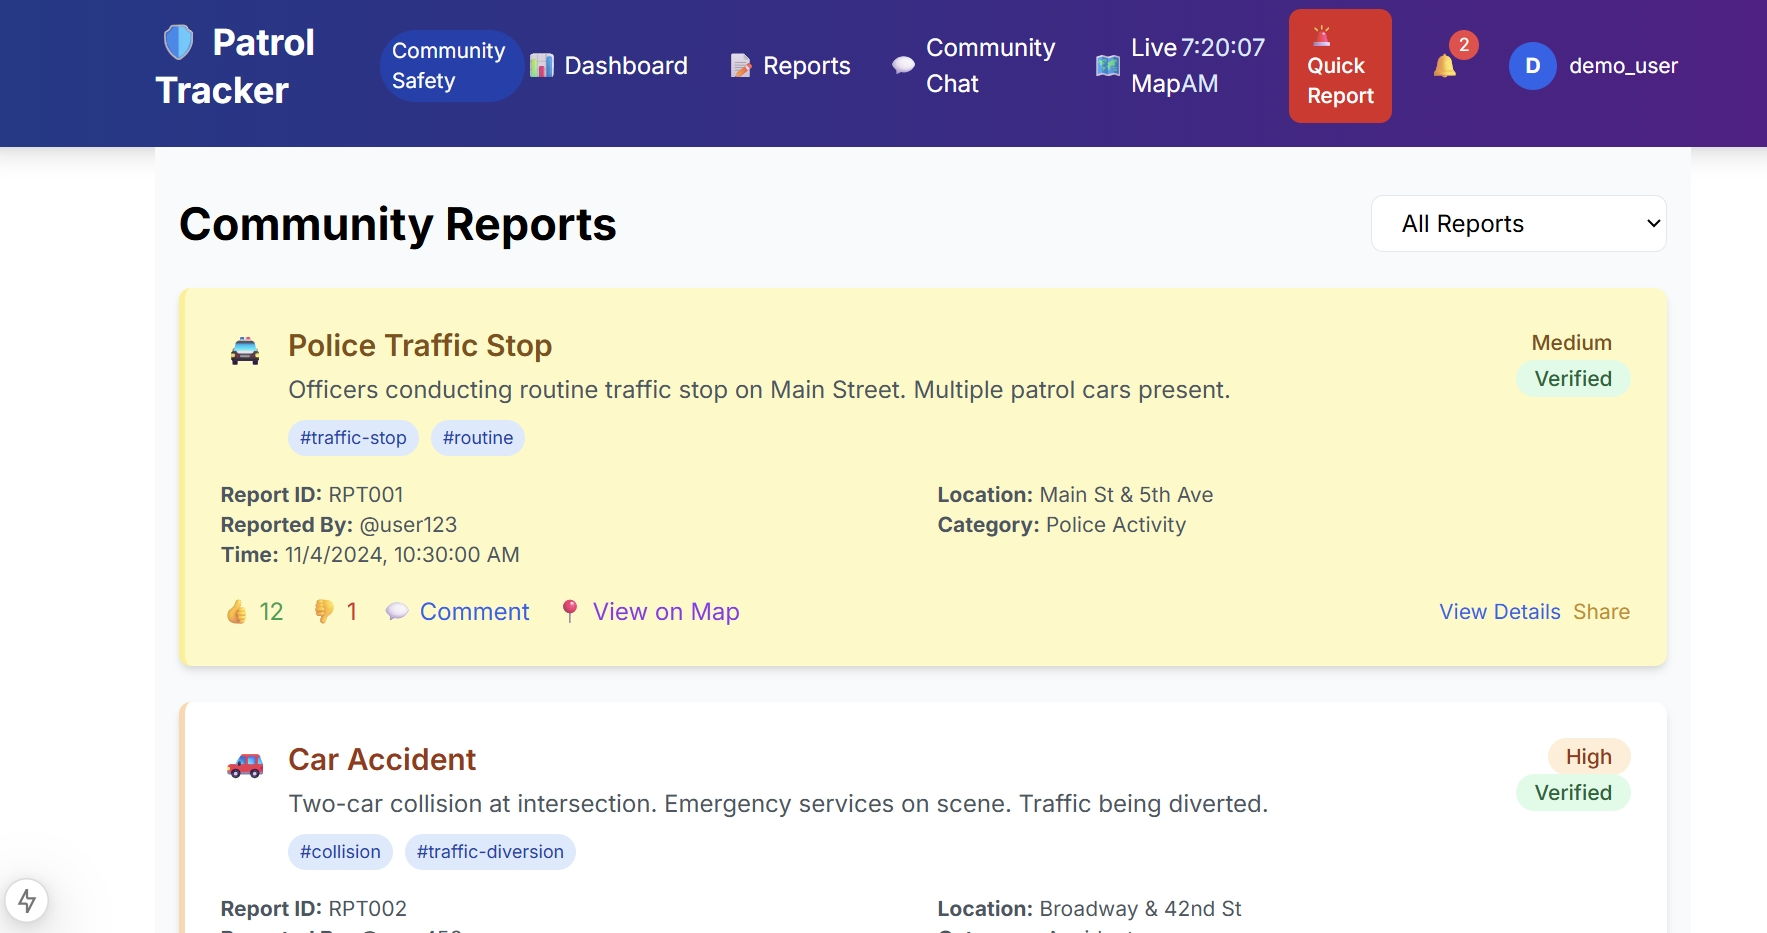Click the lightning bolt button in corner

27,901
